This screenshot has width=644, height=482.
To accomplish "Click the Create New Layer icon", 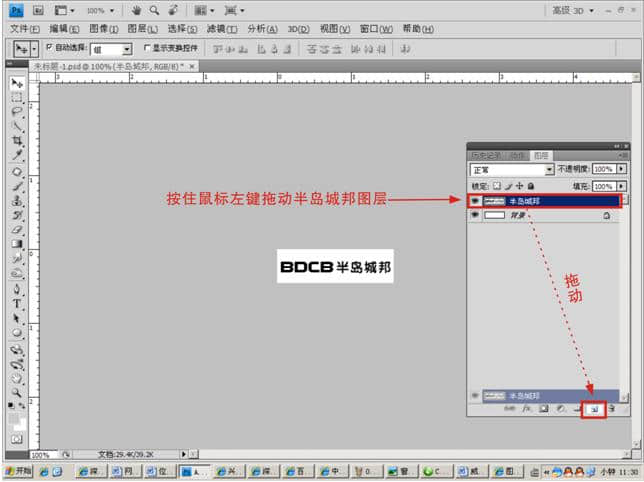I will 593,409.
